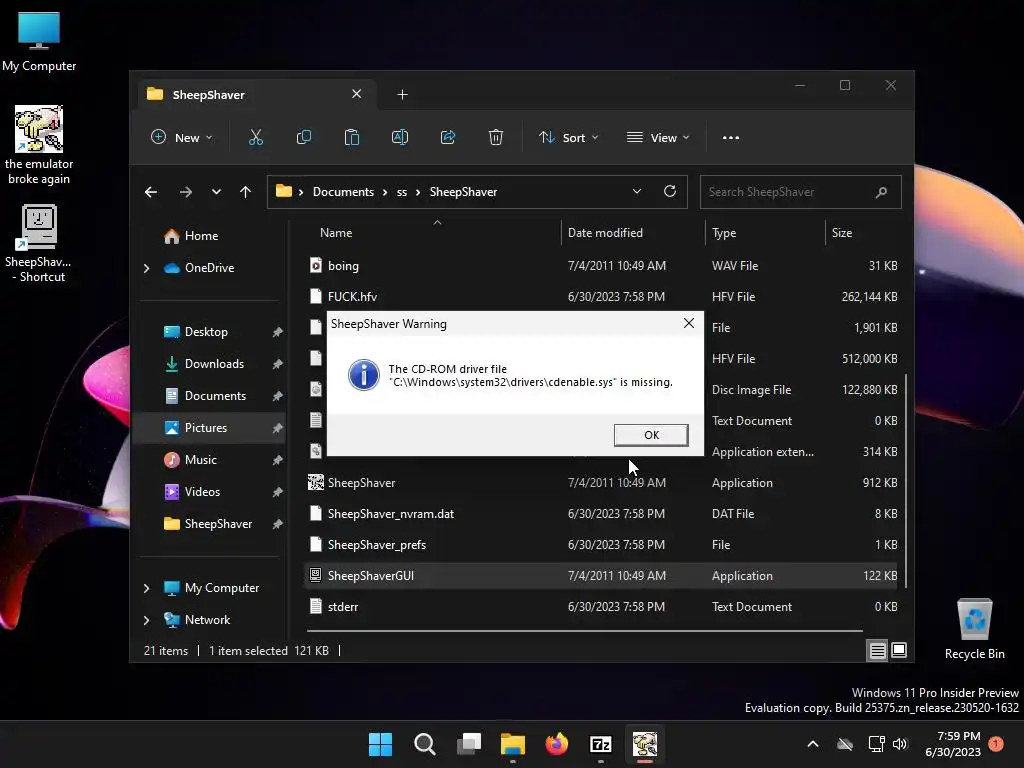Sort by Type column header
The height and width of the screenshot is (768, 1024).
(765, 233)
